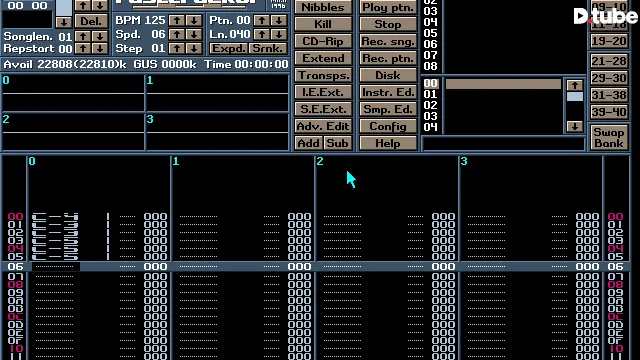Viewport: 640px width, 360px height.
Task: Decrease Repstart with down arrow
Action: pos(100,48)
